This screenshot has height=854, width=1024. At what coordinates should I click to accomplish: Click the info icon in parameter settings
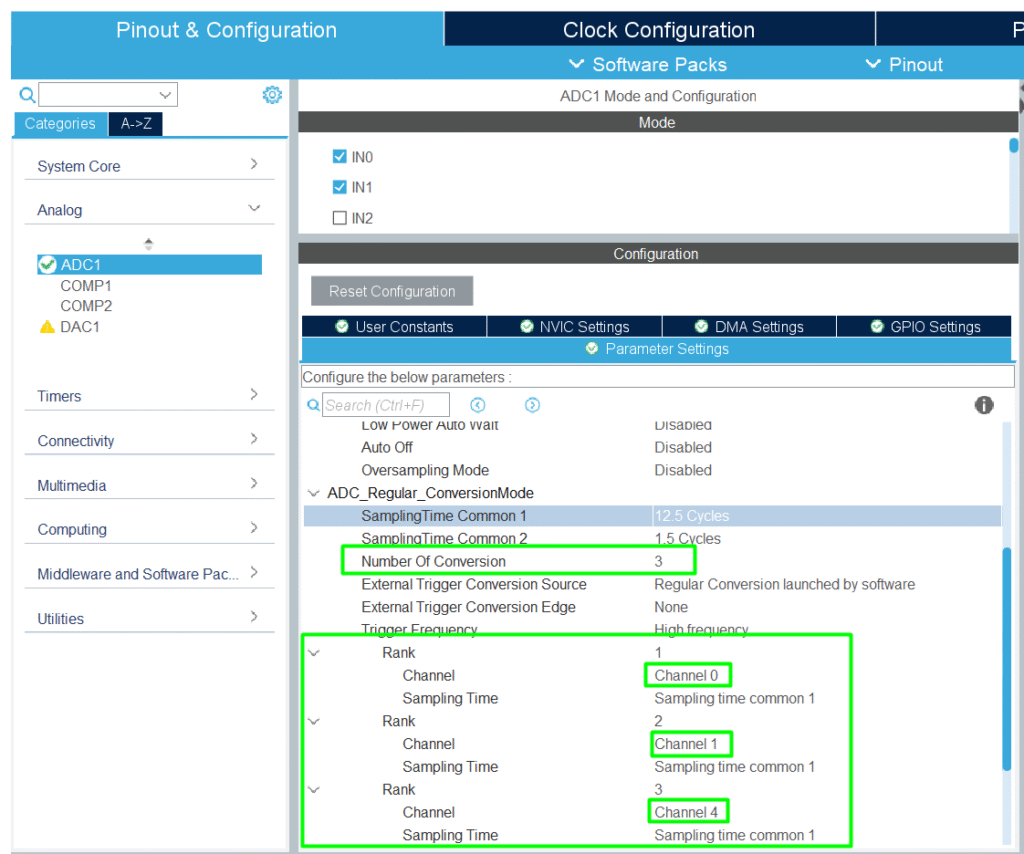click(984, 405)
